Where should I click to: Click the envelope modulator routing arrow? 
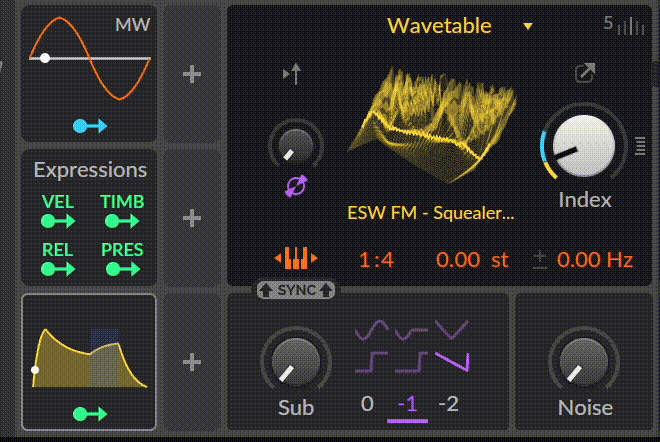click(90, 414)
